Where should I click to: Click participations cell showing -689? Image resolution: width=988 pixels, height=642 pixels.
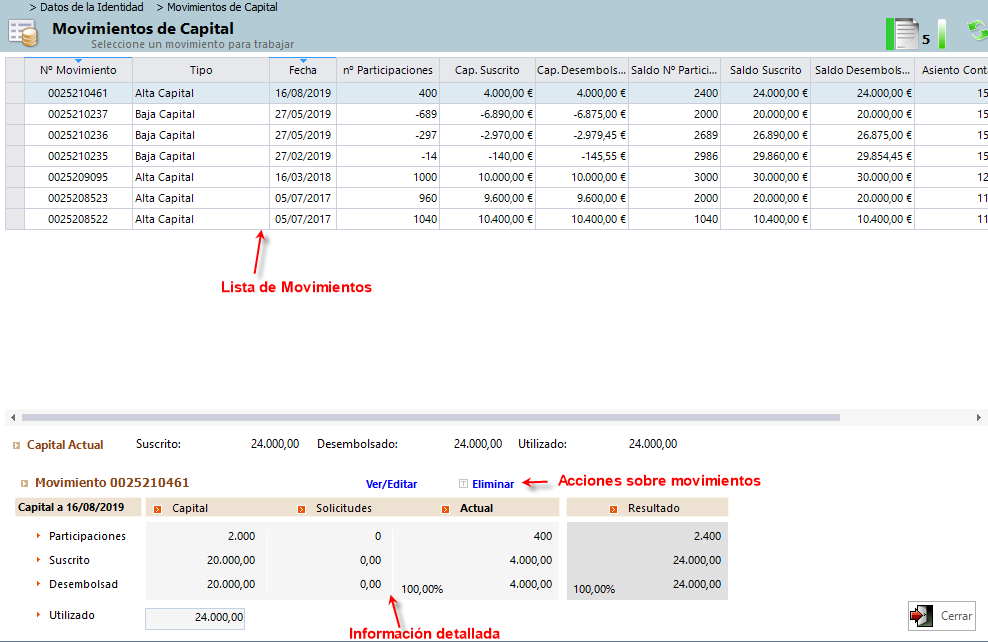tap(388, 114)
